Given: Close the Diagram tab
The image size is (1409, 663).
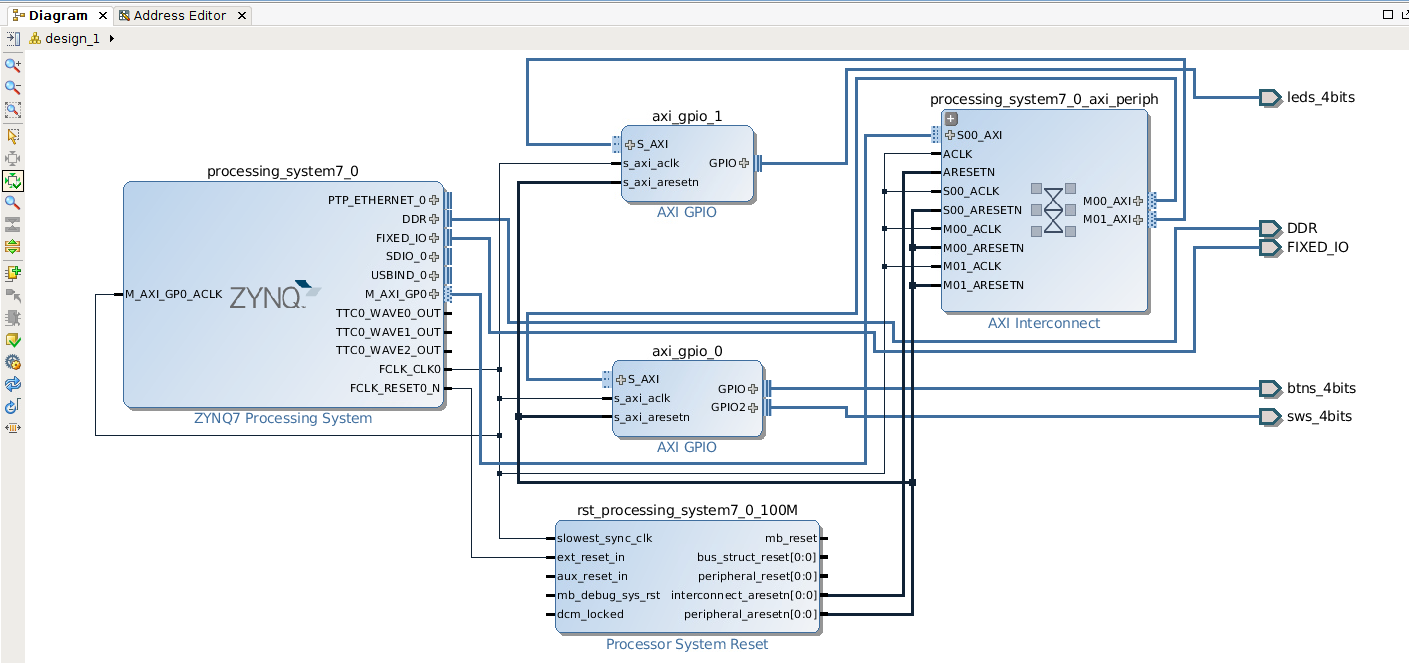Looking at the screenshot, I should 102,16.
